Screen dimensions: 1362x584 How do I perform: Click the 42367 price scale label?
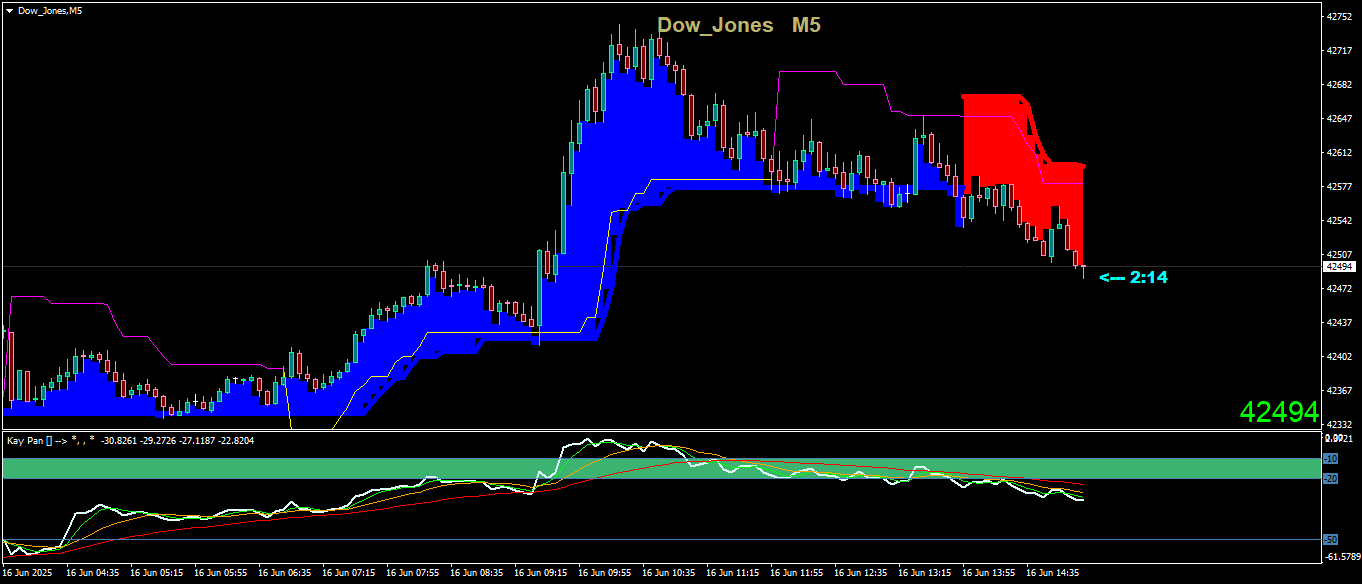(1339, 391)
